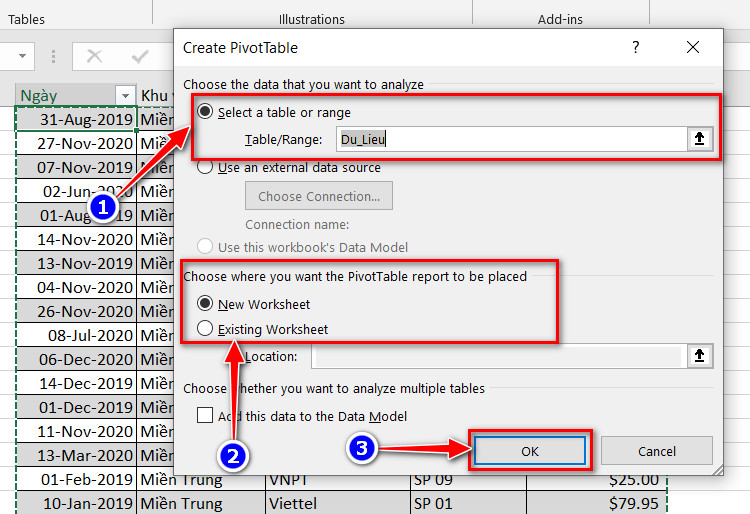Viewport: 750px width, 514px height.
Task: Click the OK button
Action: coord(529,451)
